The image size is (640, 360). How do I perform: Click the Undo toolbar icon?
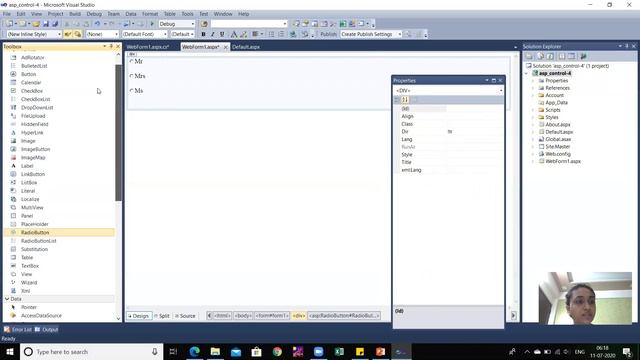(x=97, y=24)
